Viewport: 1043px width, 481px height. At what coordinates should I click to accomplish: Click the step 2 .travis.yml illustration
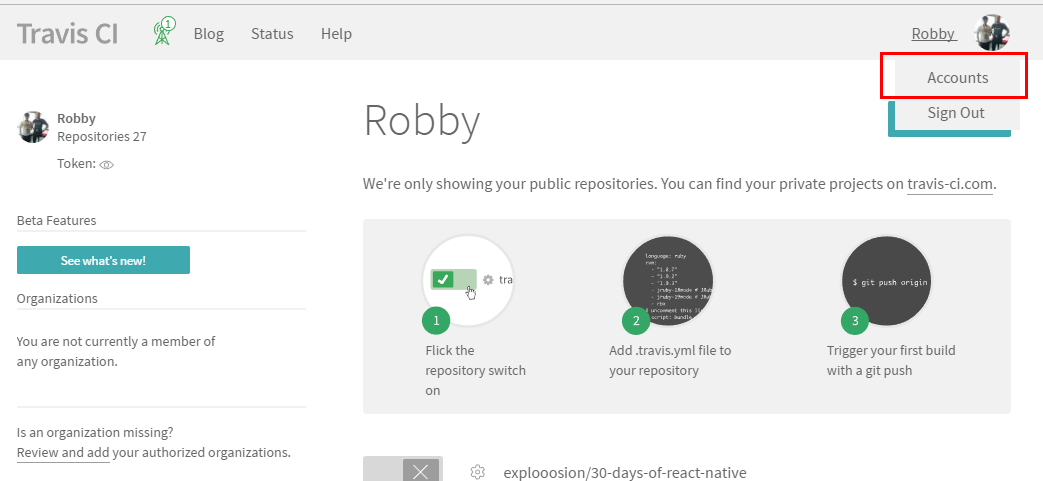(668, 280)
